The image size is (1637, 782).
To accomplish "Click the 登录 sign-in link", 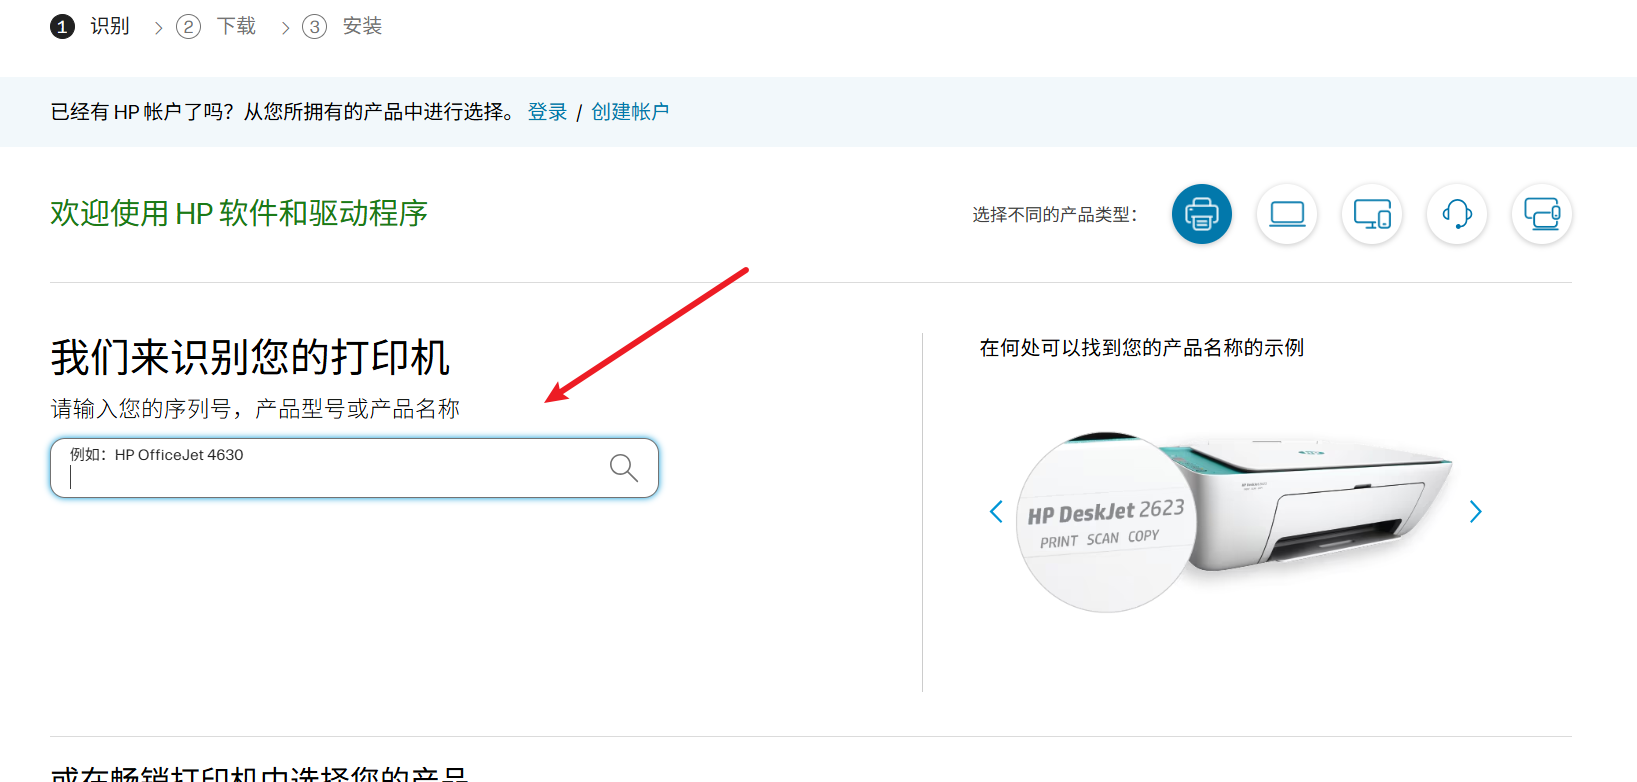I will click(x=547, y=112).
